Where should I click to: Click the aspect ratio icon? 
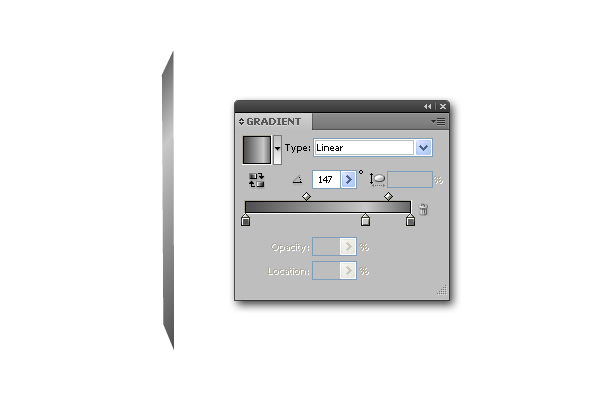[377, 180]
